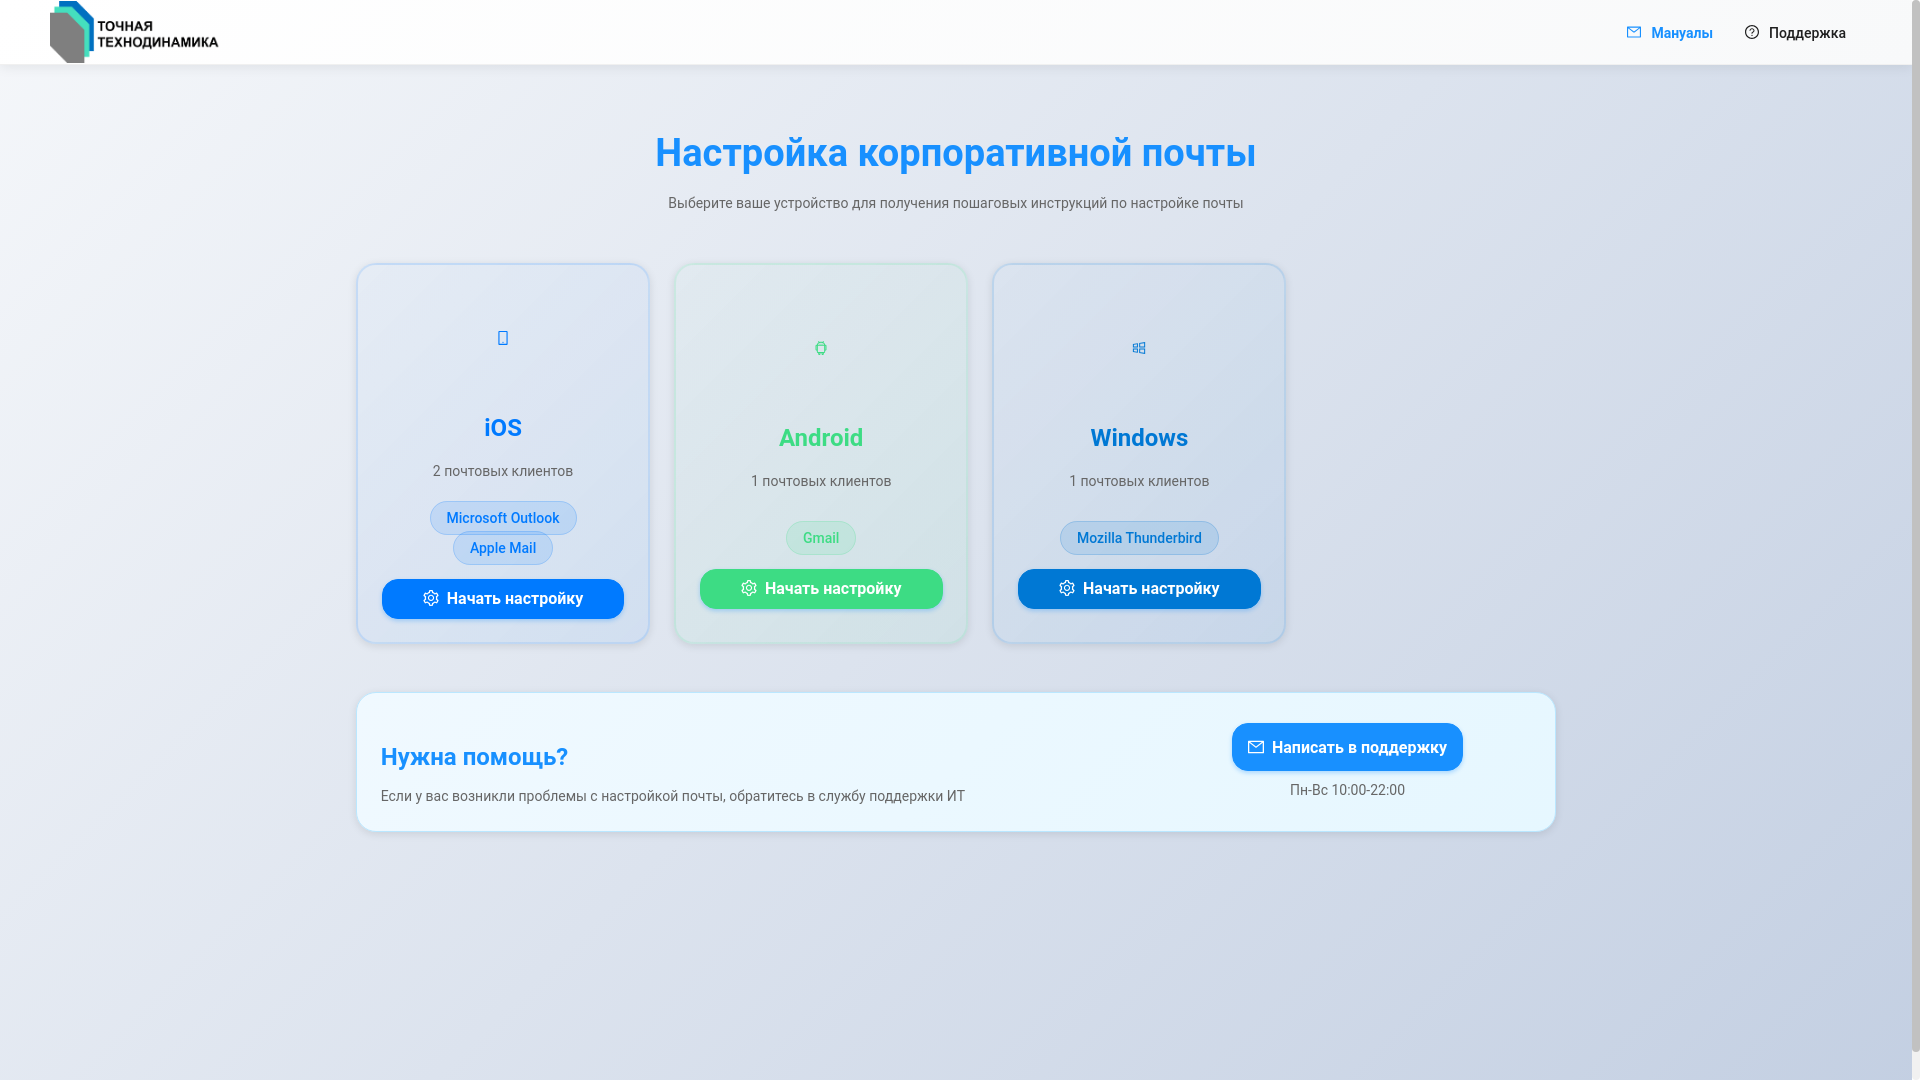Open the Поддержка menu item
This screenshot has width=1920, height=1080.
(1795, 33)
